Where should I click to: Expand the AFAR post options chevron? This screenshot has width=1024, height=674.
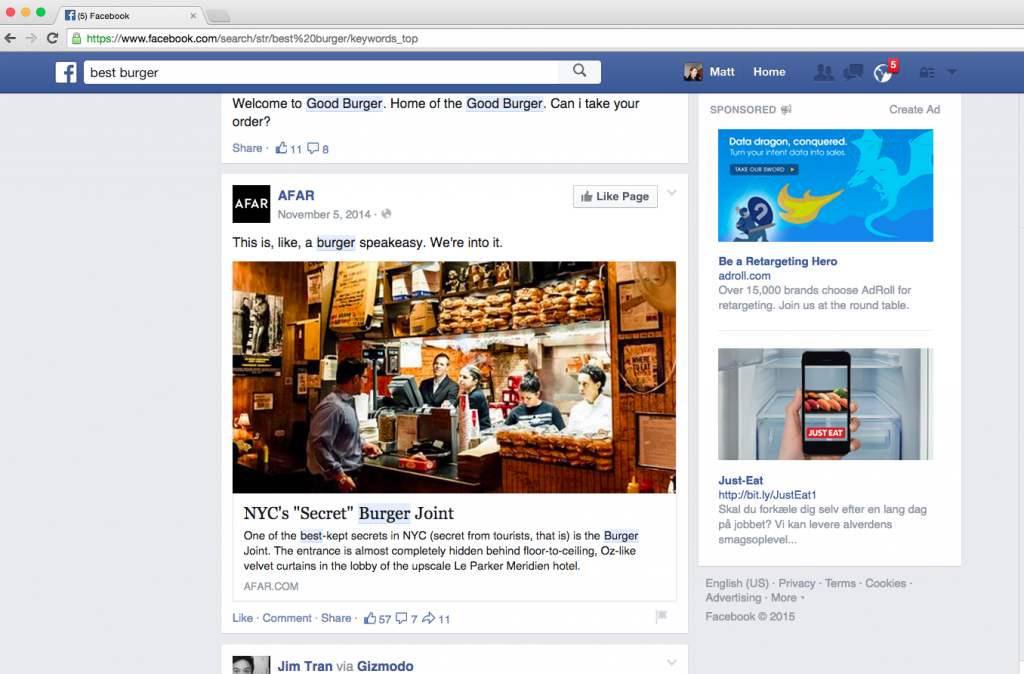tap(671, 193)
